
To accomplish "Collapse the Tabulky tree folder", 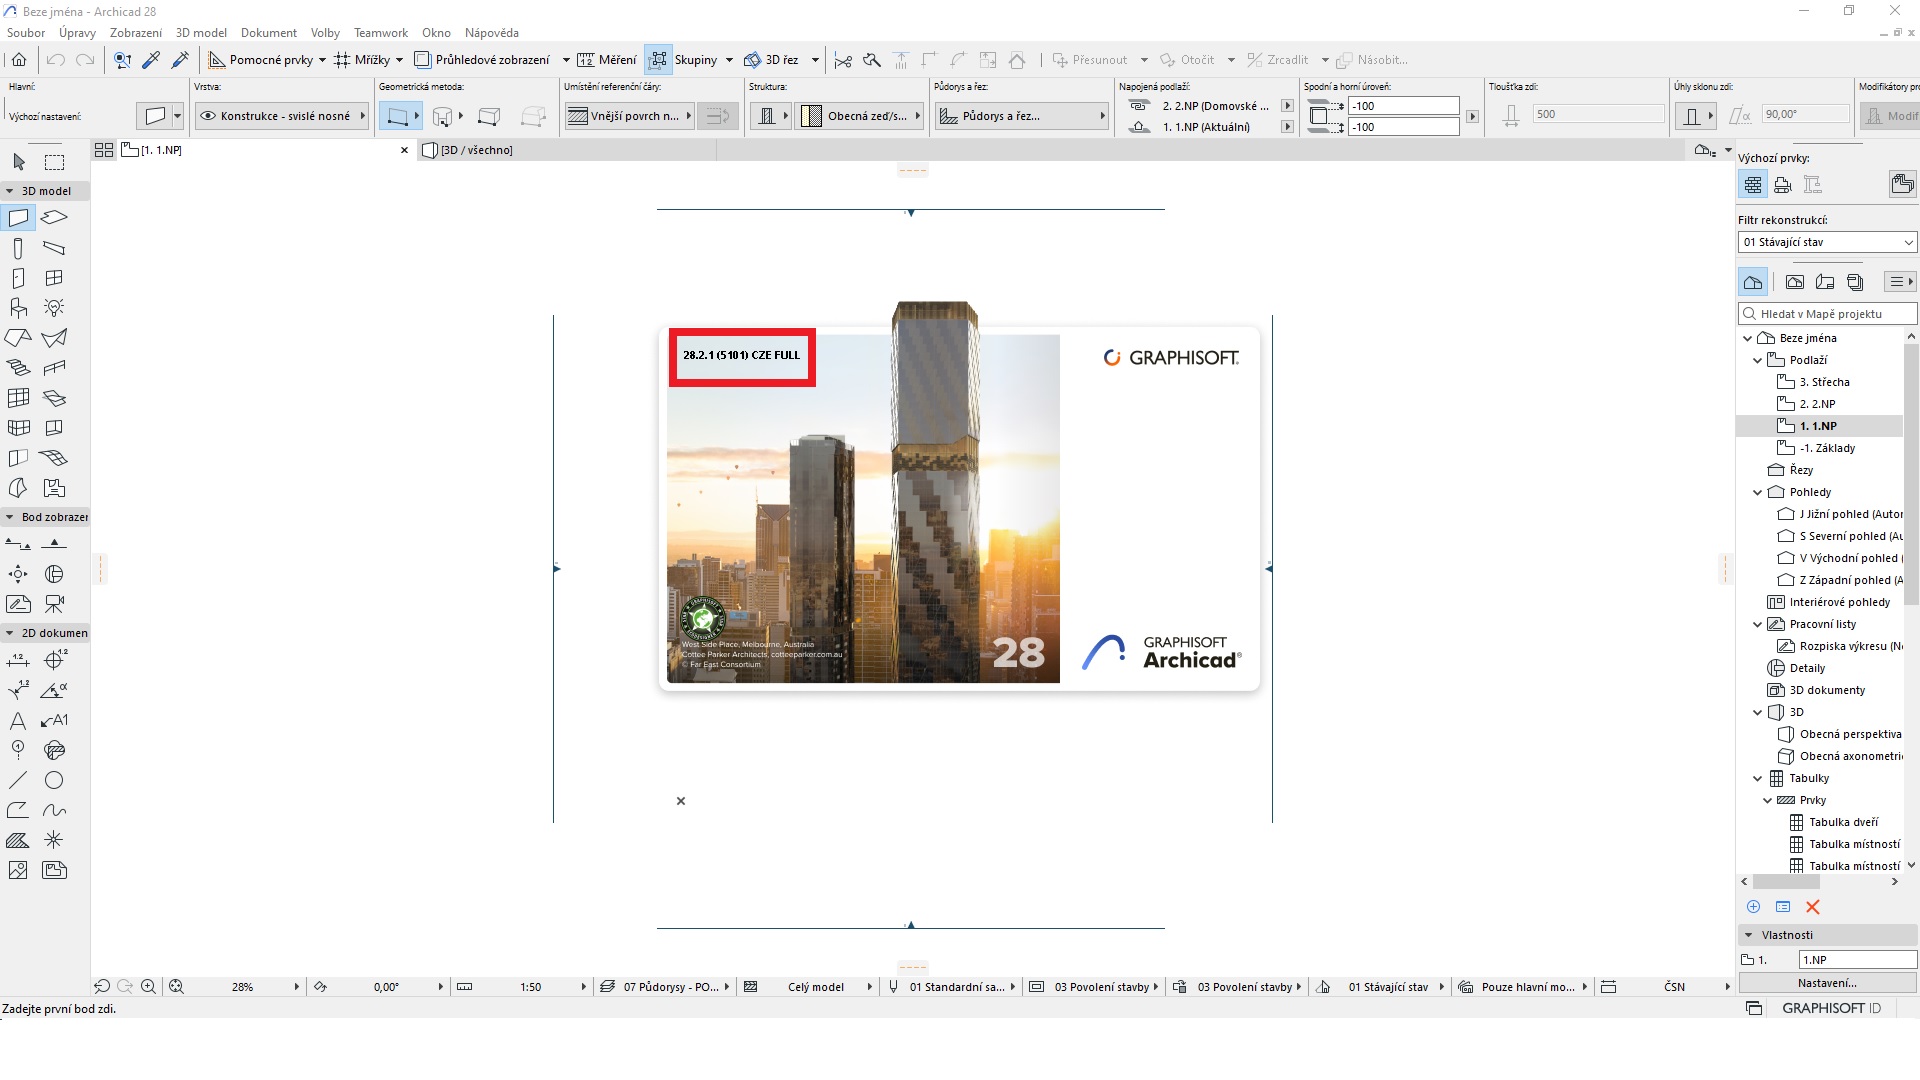I will pos(1757,778).
